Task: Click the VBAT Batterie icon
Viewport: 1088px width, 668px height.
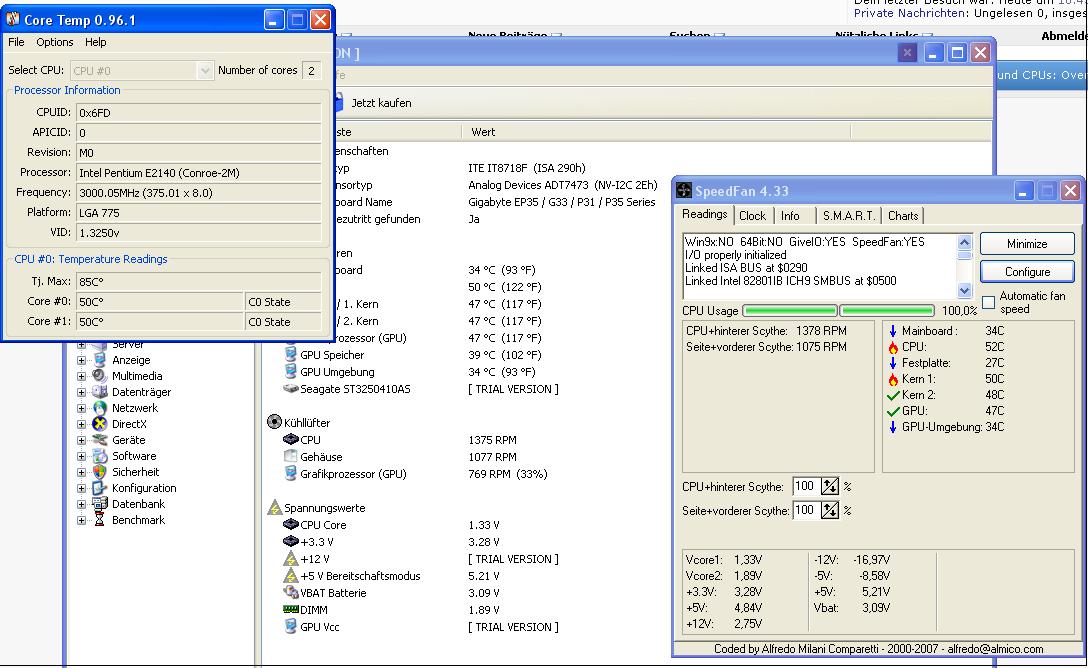Action: click(x=291, y=592)
